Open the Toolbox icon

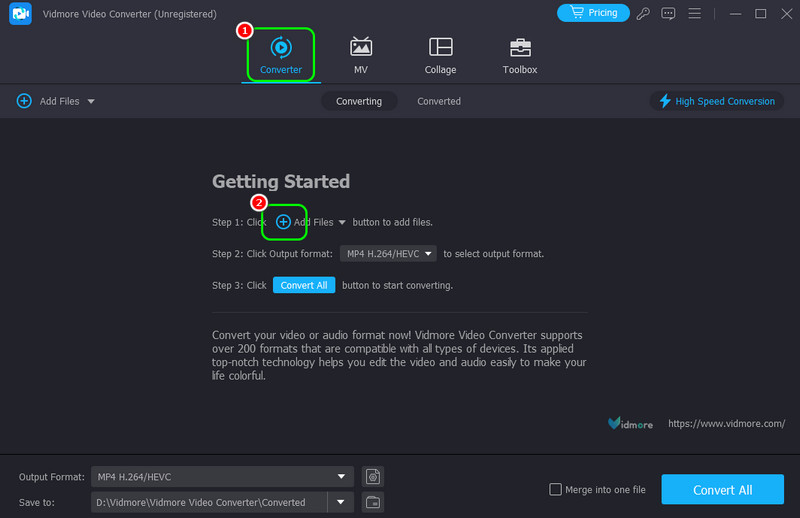click(x=519, y=55)
